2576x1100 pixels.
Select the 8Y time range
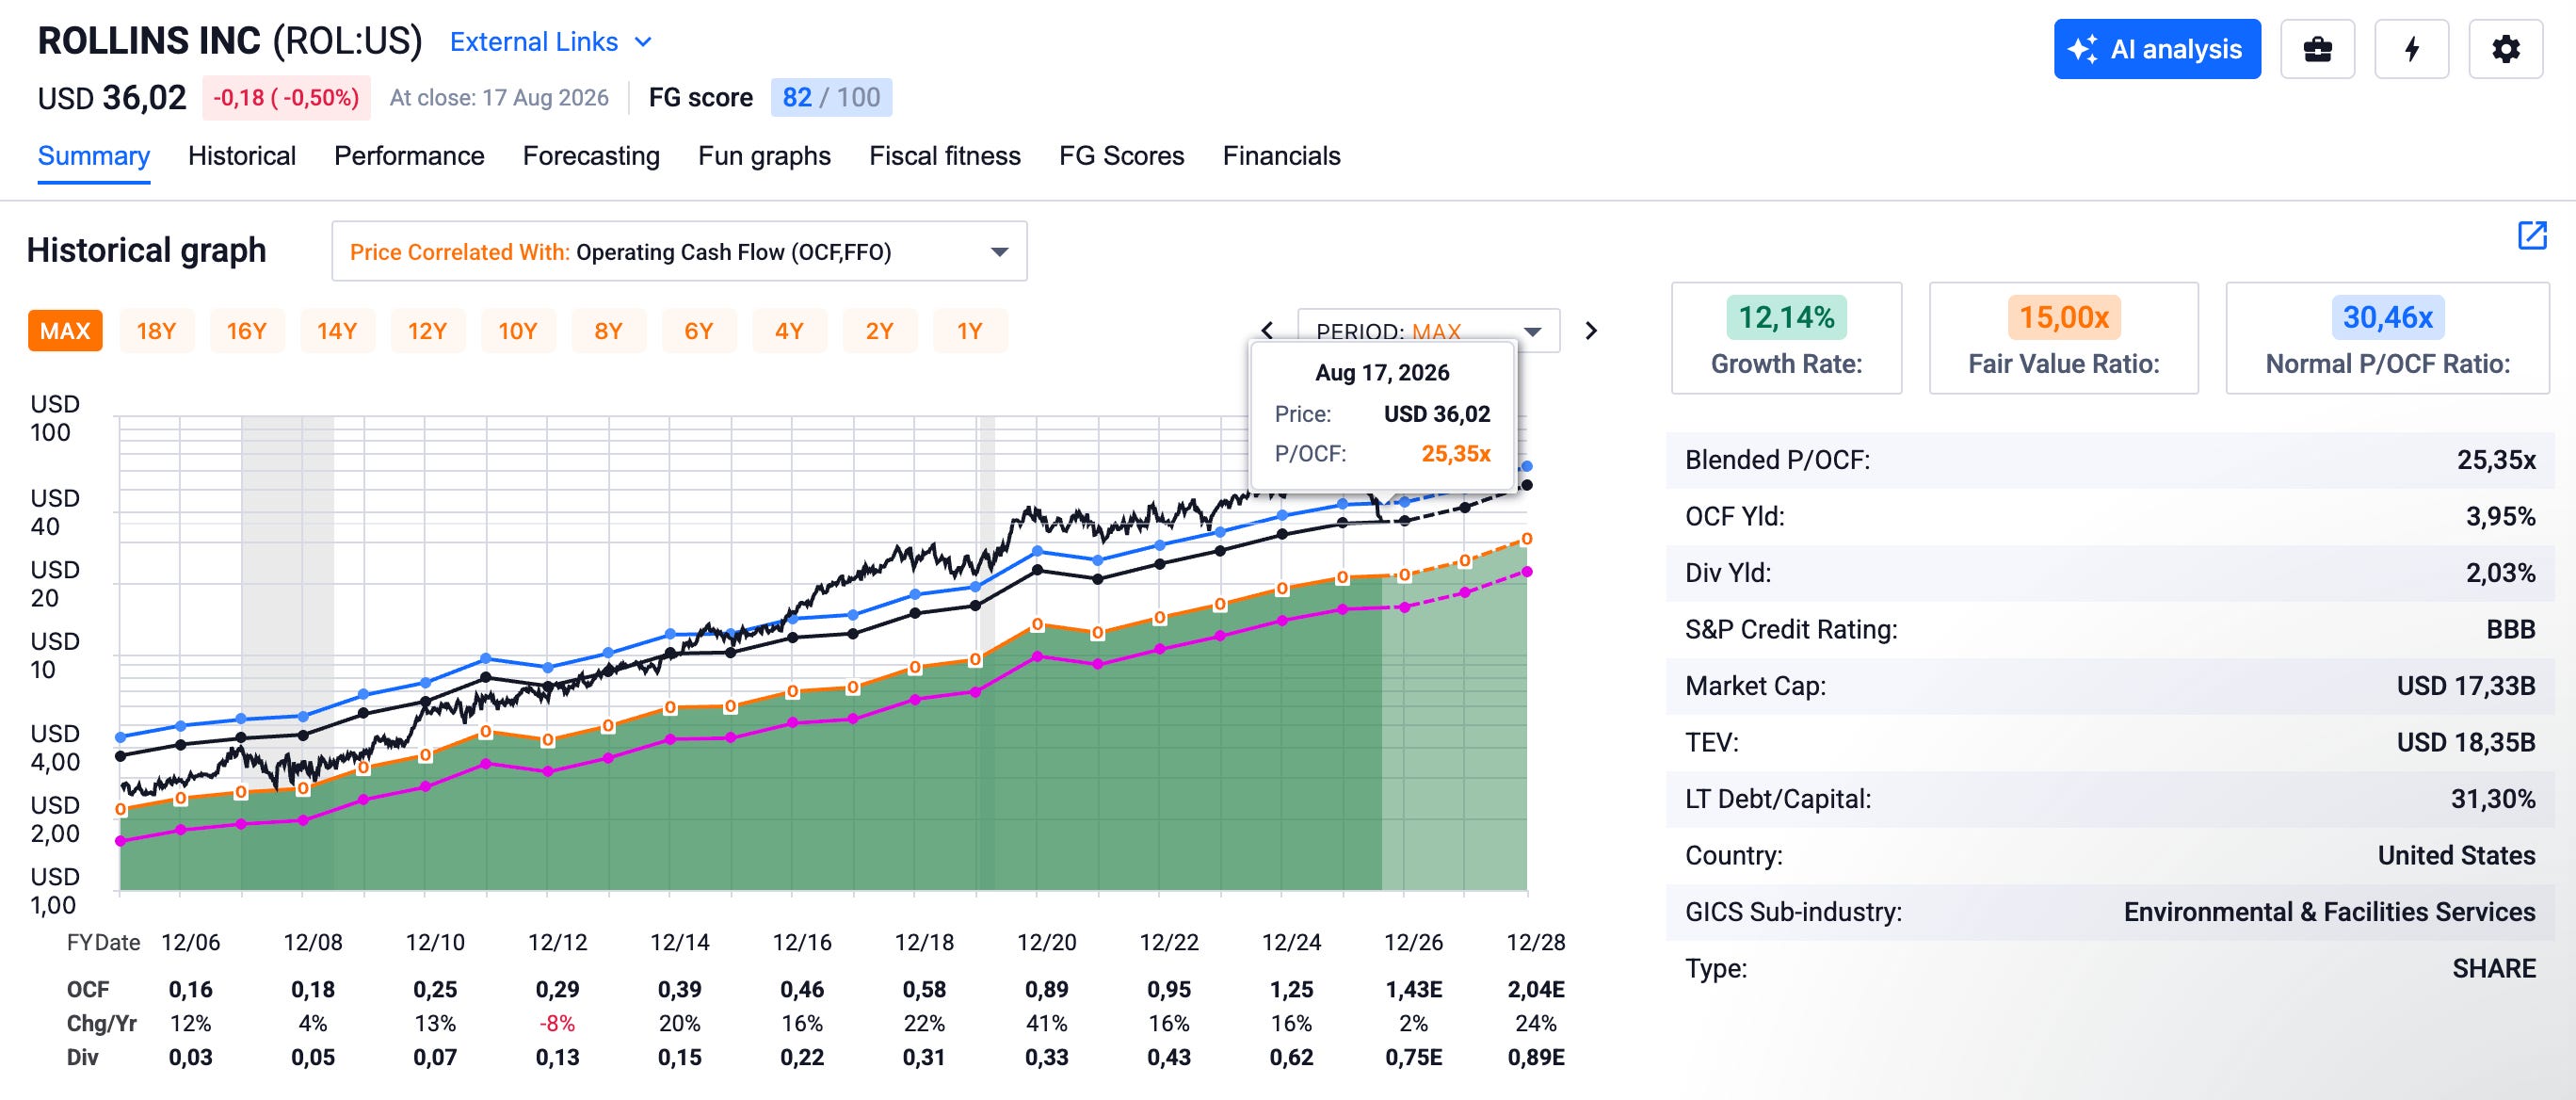click(x=608, y=331)
